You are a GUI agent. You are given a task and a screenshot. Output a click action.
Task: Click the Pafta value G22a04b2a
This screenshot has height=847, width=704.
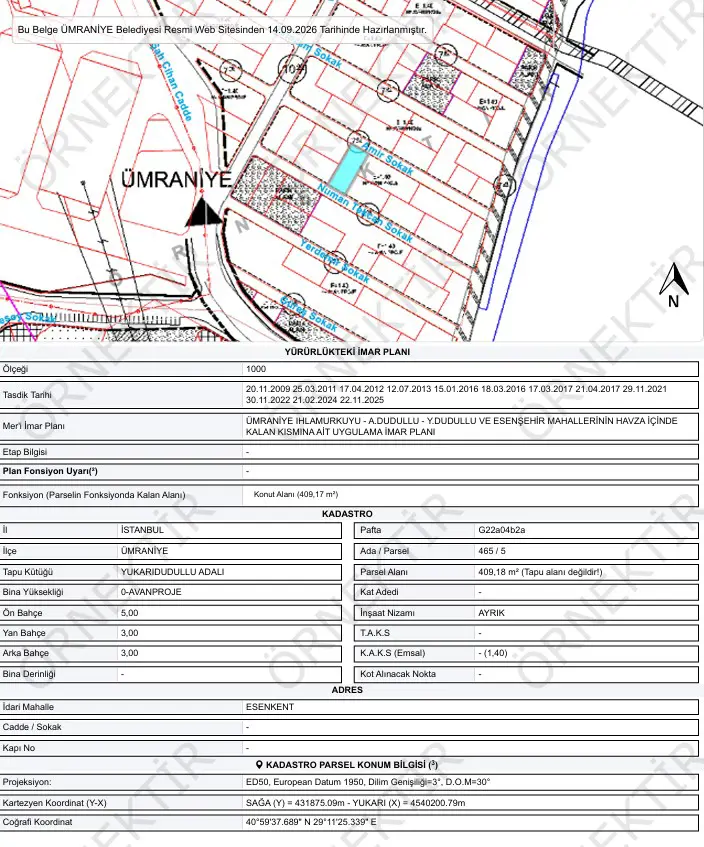(501, 530)
